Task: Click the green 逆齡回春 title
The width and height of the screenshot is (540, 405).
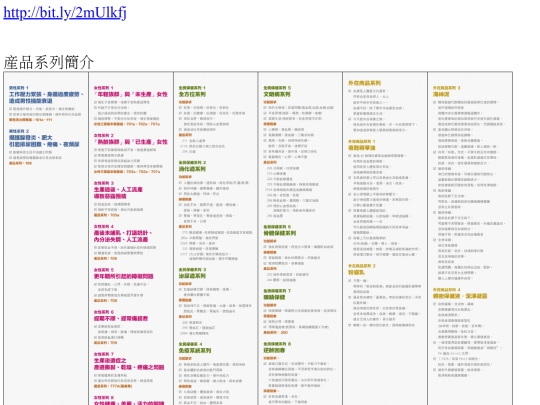Action: click(x=274, y=350)
